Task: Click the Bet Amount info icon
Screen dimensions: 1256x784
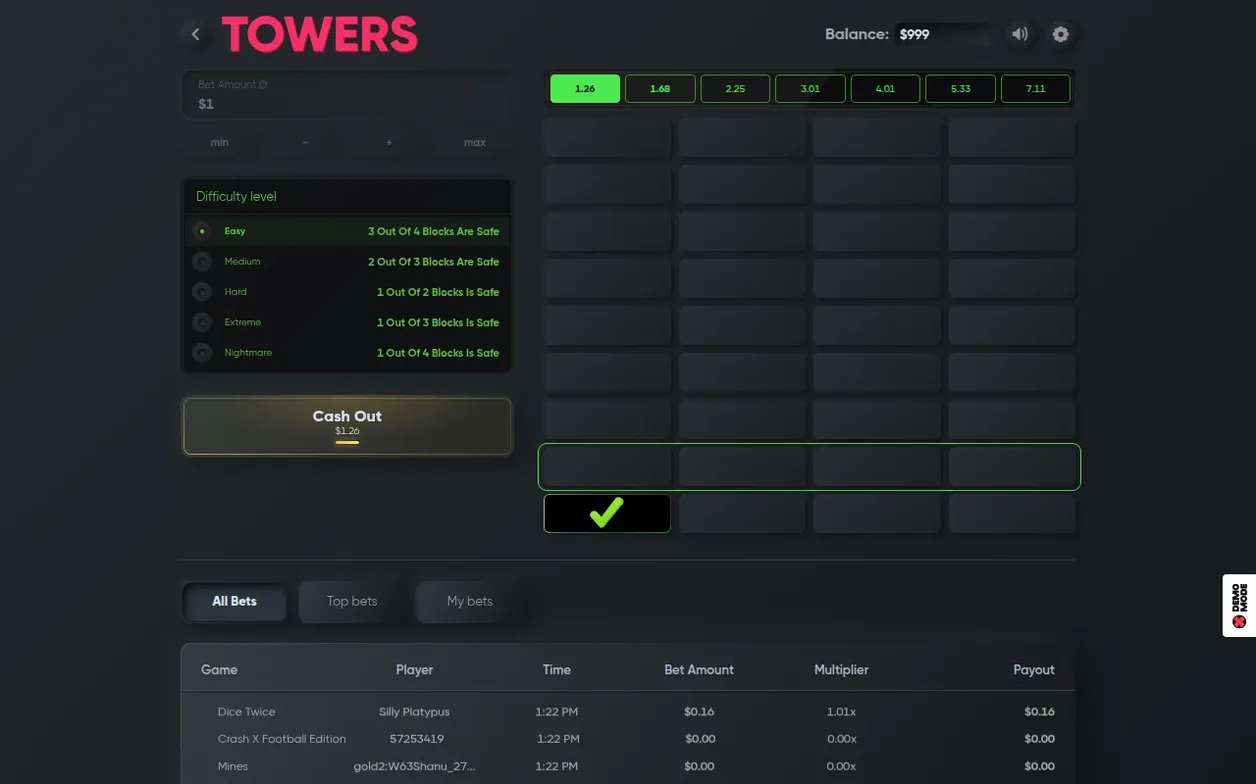Action: point(263,85)
